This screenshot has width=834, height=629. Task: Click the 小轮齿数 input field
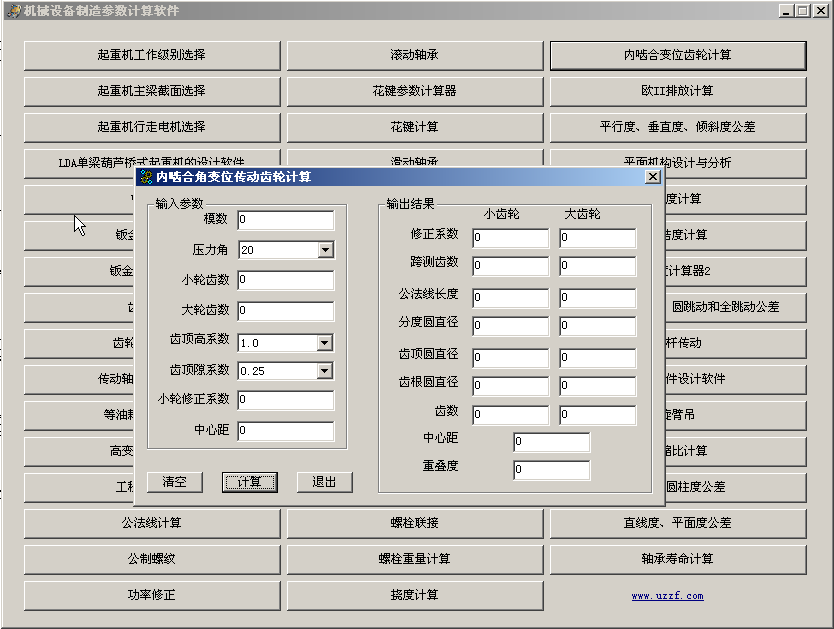click(x=286, y=280)
